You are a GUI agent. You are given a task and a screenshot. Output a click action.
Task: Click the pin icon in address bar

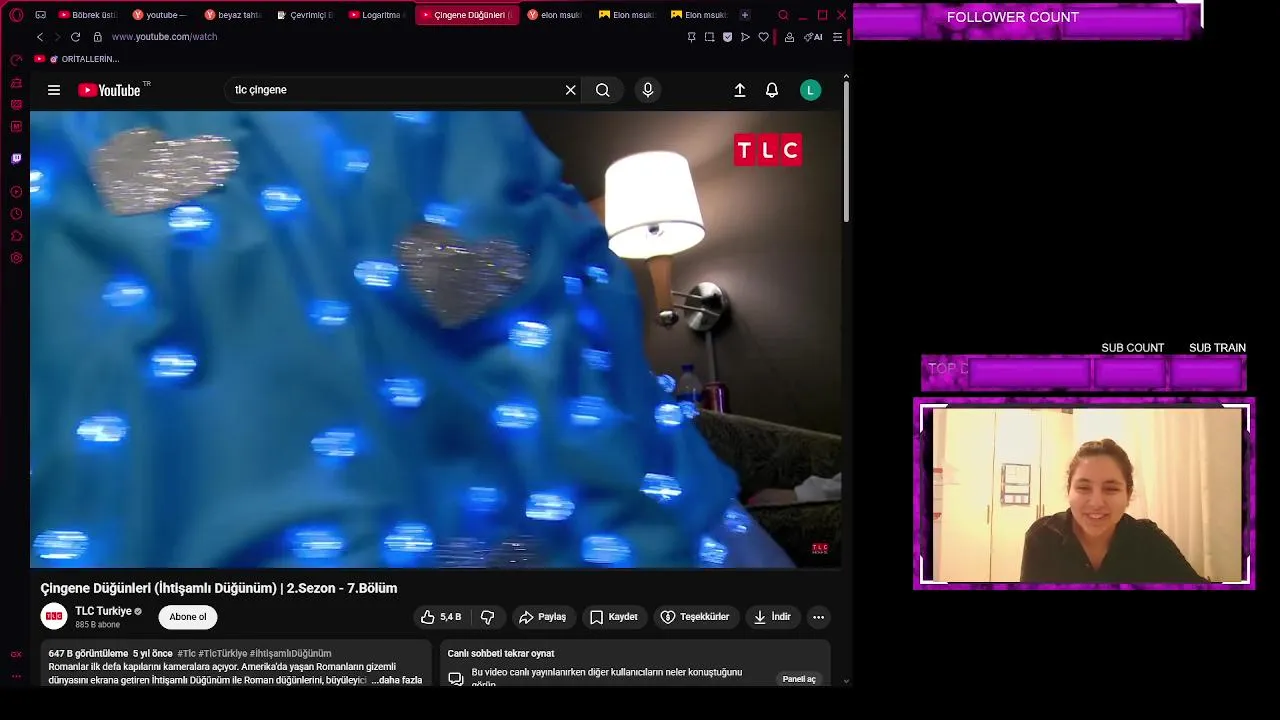click(x=691, y=37)
